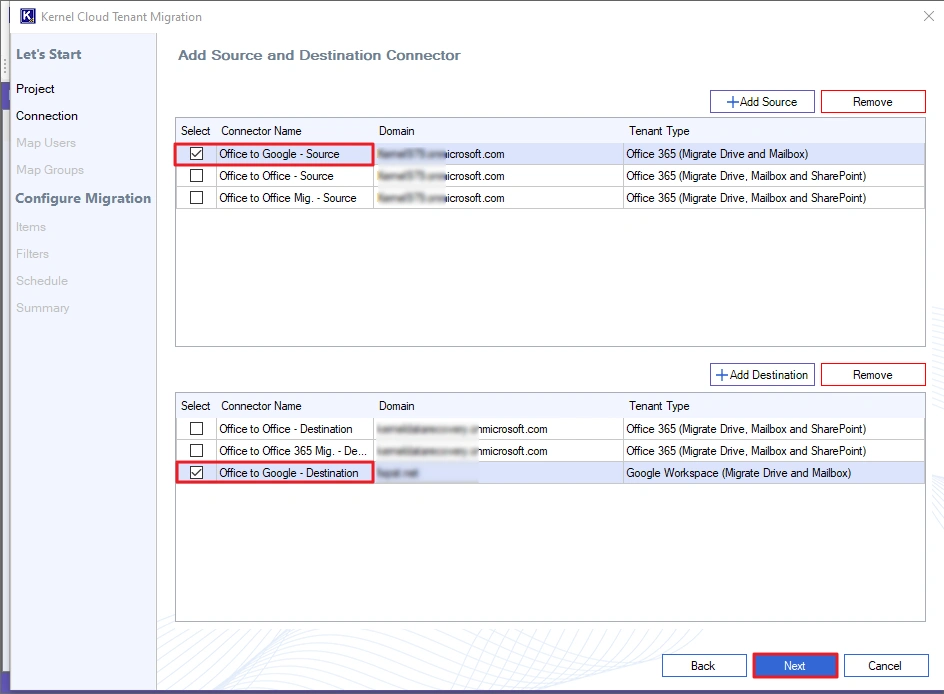
Task: Enable the Office to Office - Source checkbox
Action: pos(196,176)
